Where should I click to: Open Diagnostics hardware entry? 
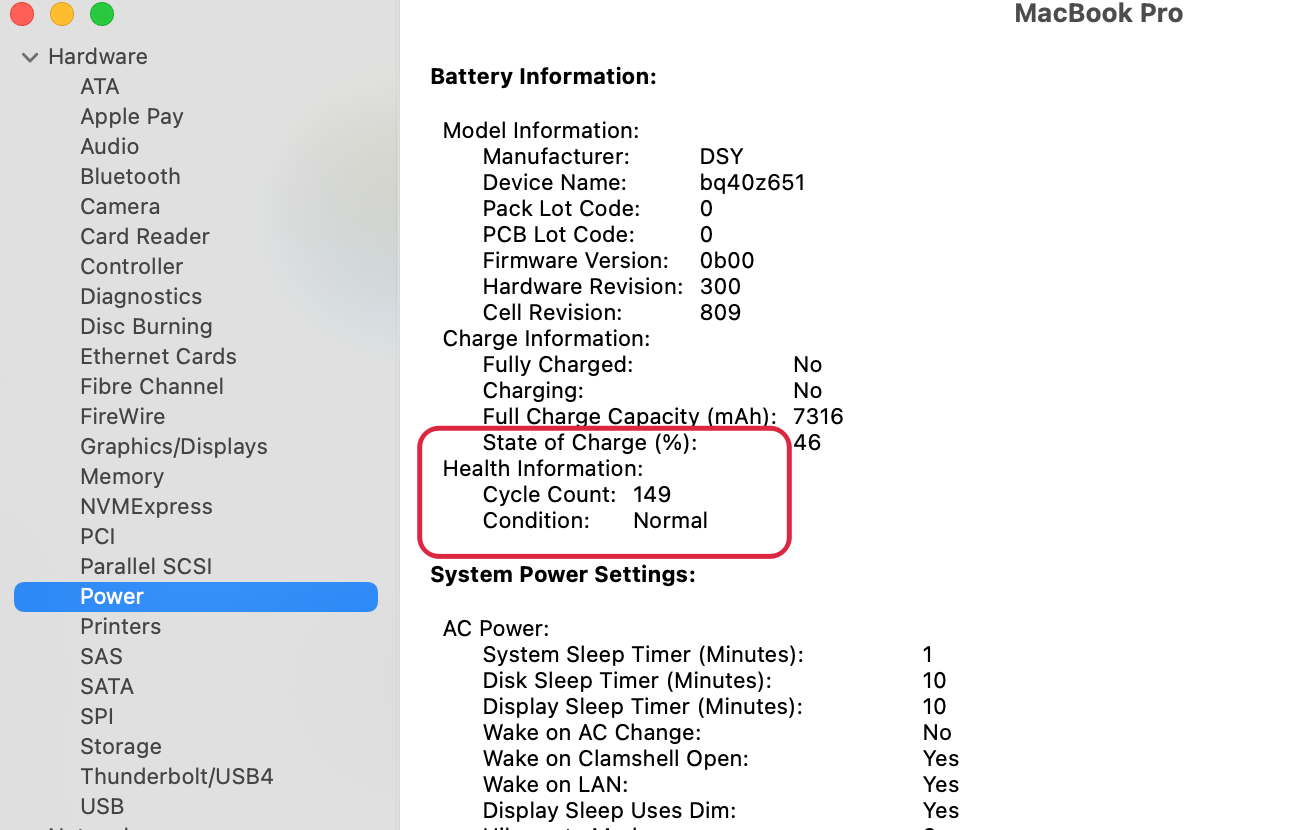click(141, 296)
